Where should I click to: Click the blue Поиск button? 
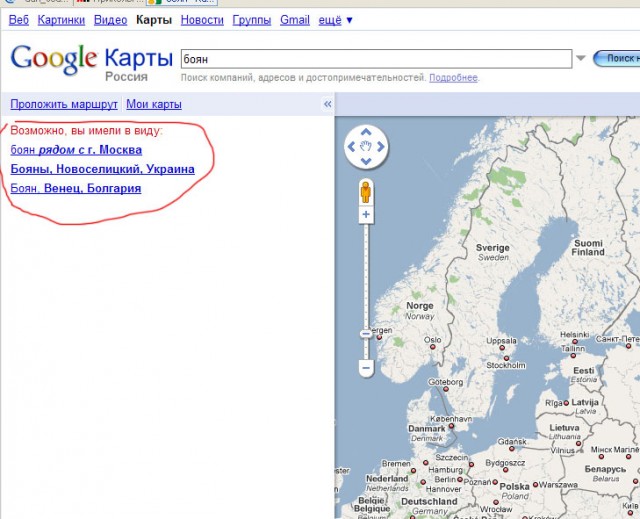coord(616,58)
